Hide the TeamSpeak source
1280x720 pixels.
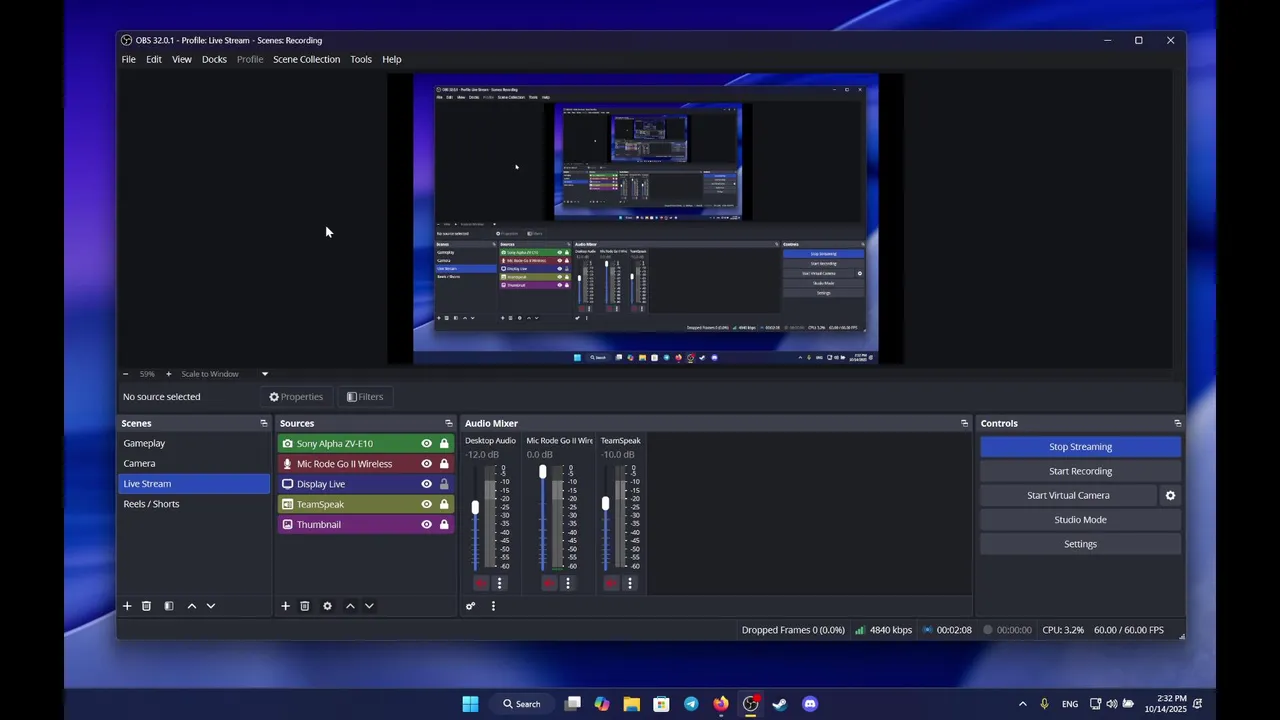(427, 504)
